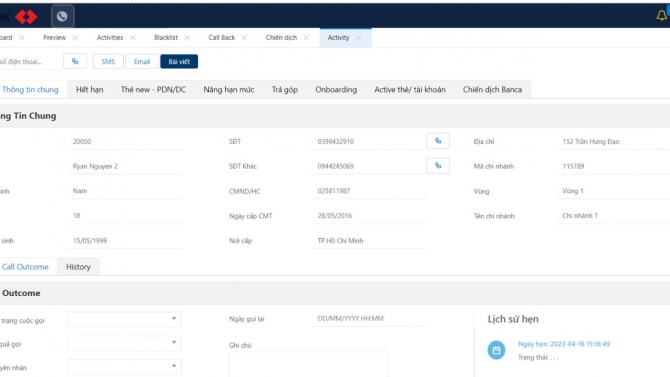The height and width of the screenshot is (377, 670).
Task: Select the Call Outcome tab
Action: (25, 267)
